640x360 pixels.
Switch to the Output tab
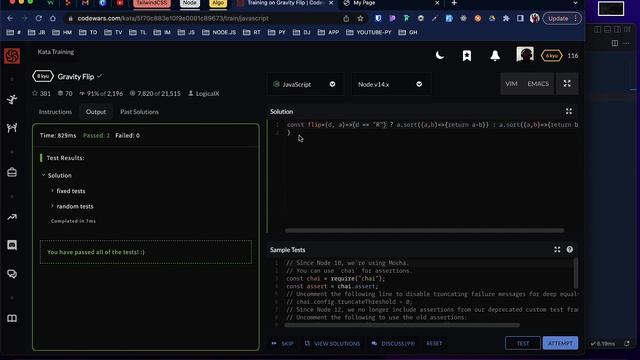coord(96,112)
